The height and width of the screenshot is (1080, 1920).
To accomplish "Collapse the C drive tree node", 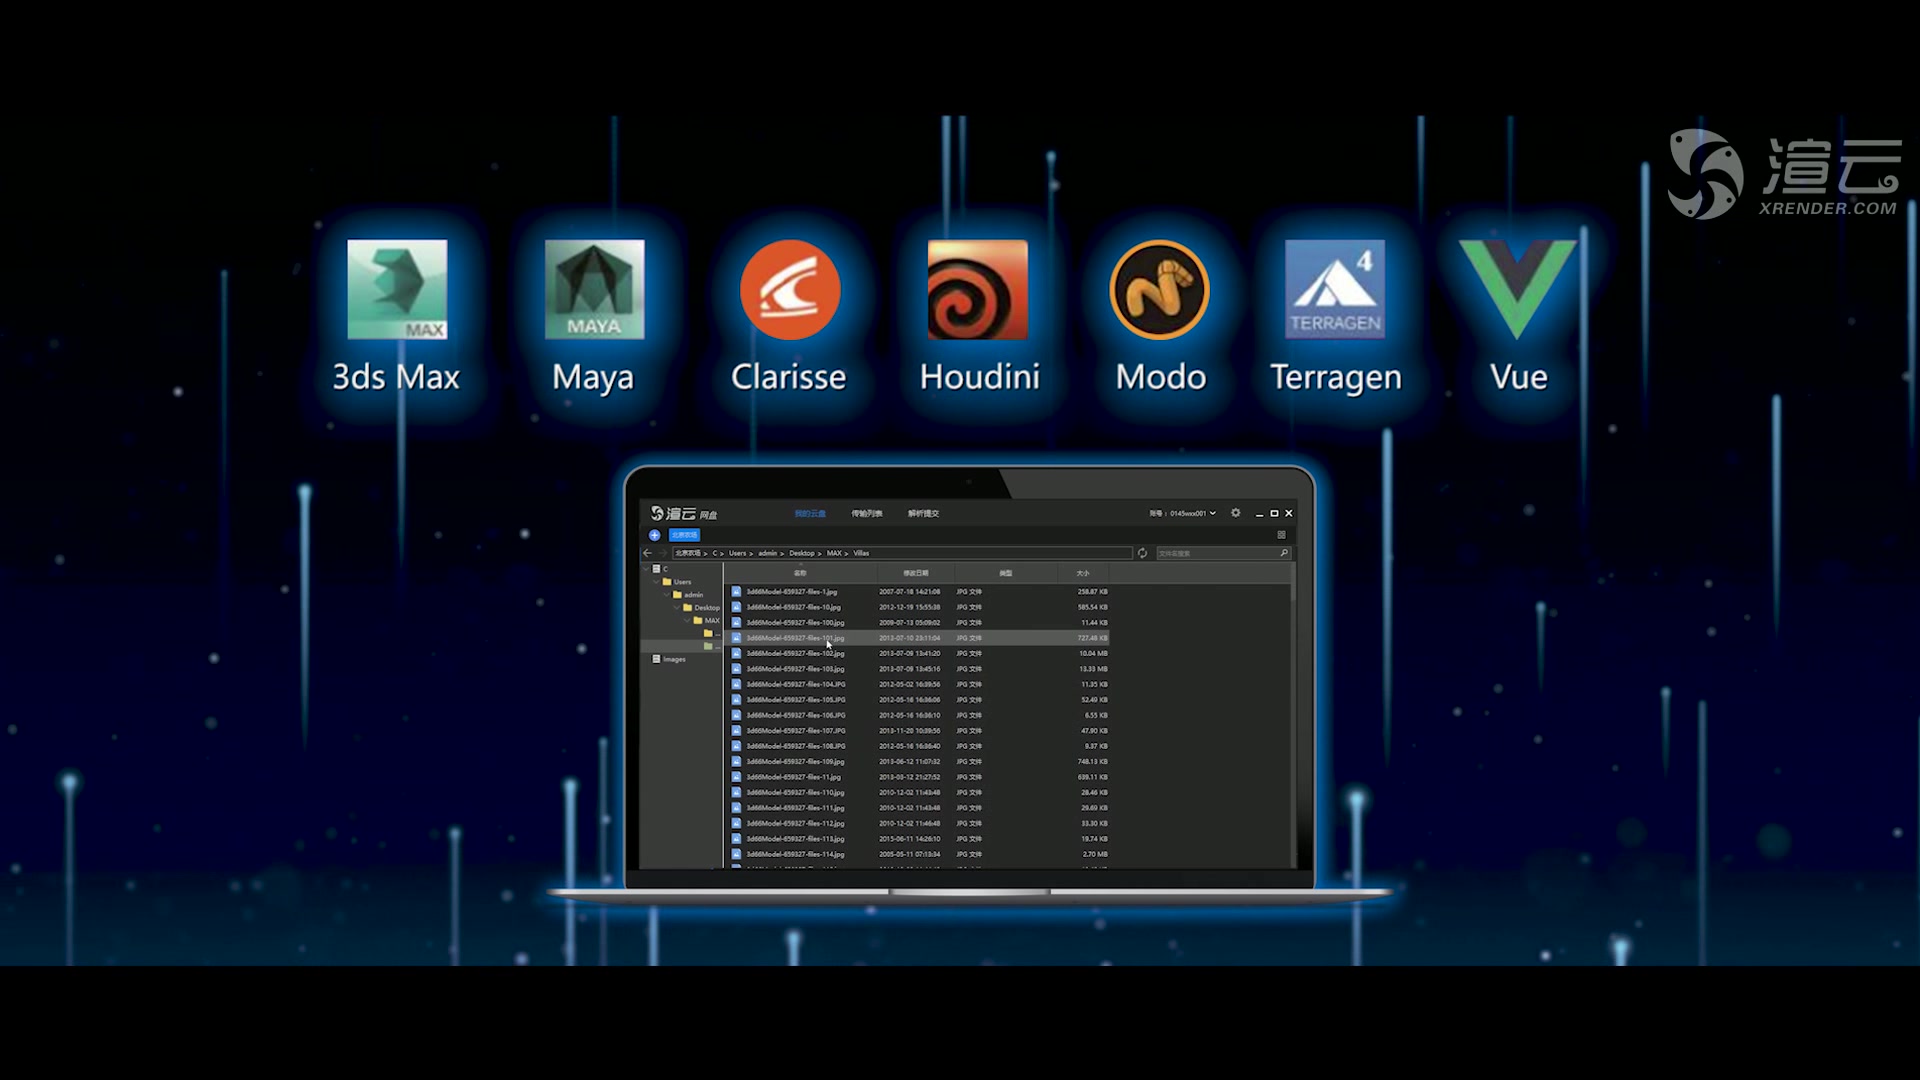I will (646, 569).
